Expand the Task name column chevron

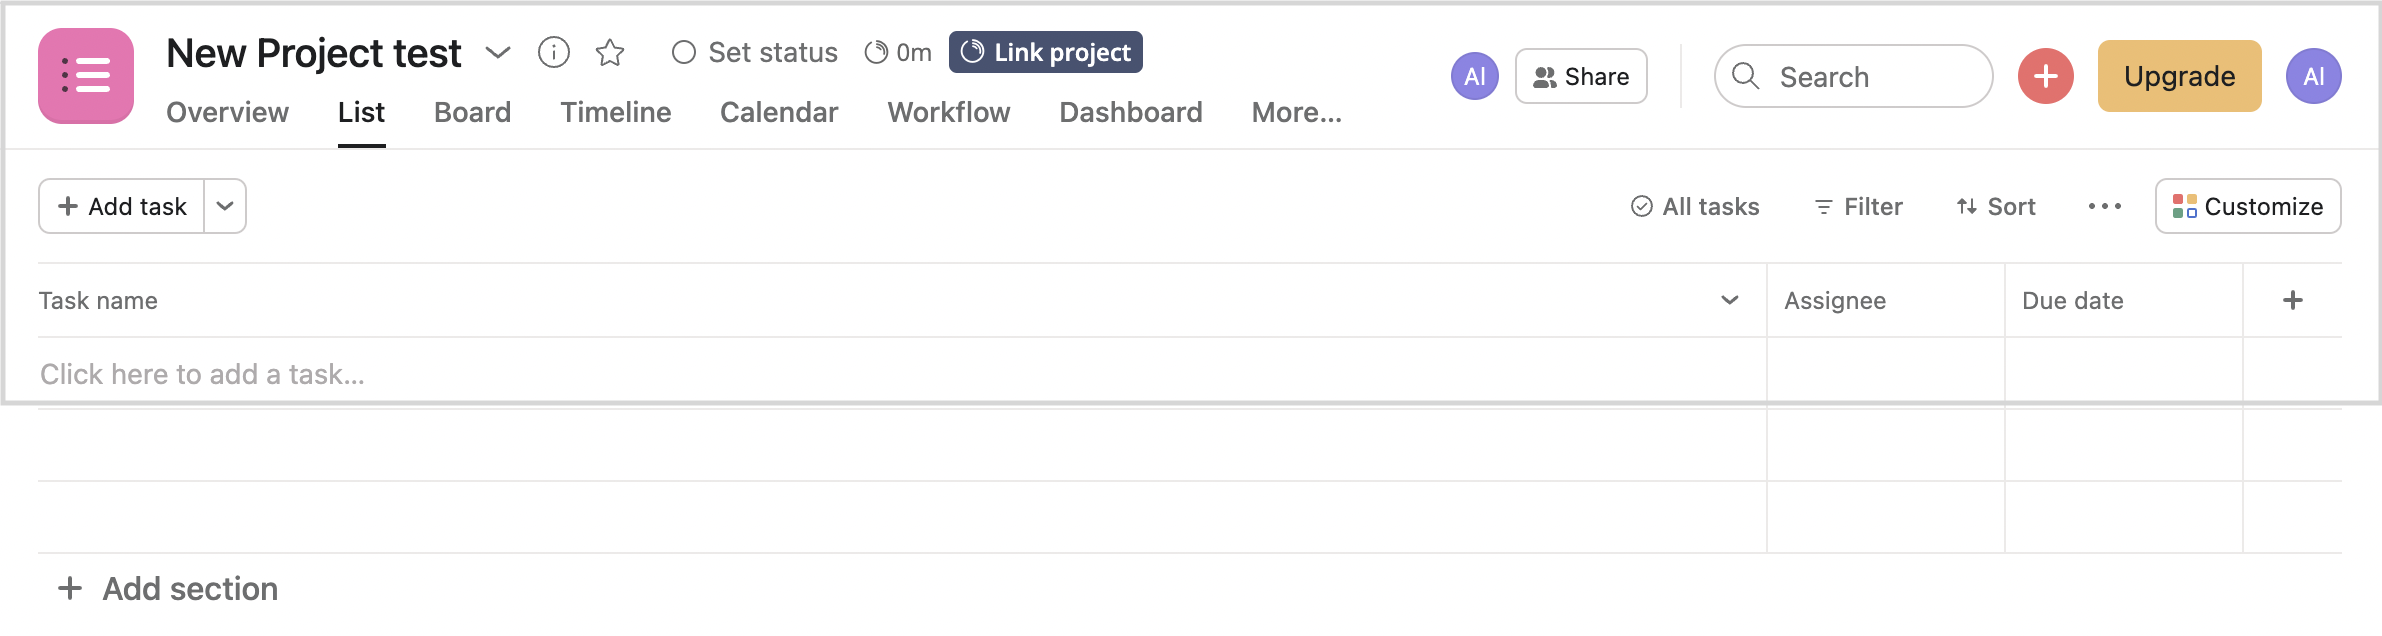[x=1730, y=300]
